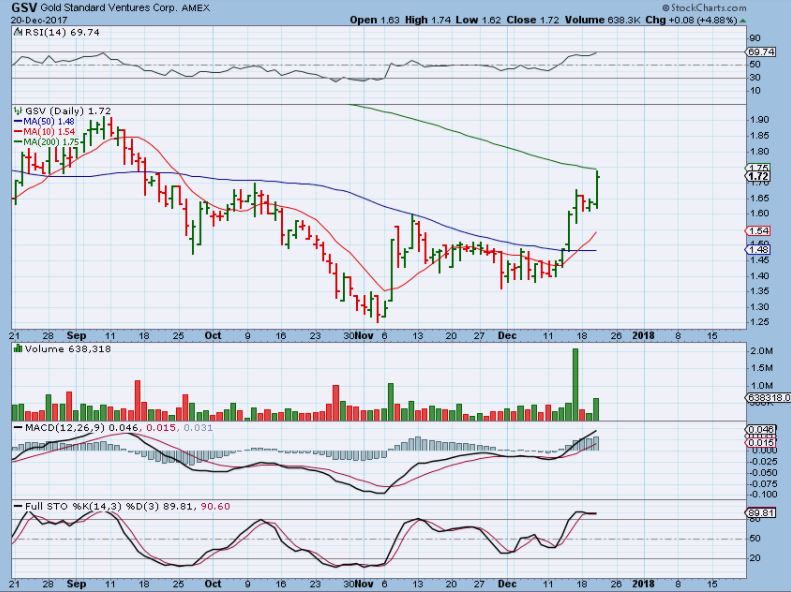Click the MACD black line legend marker
This screenshot has height=592, width=791.
coord(18,429)
